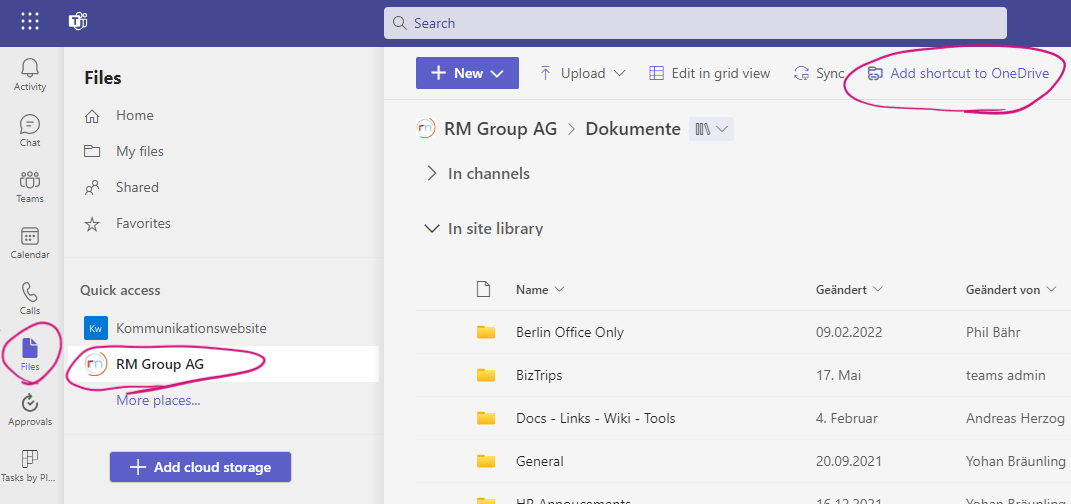This screenshot has width=1071, height=504.
Task: Open Calls in the left rail
Action: click(30, 298)
